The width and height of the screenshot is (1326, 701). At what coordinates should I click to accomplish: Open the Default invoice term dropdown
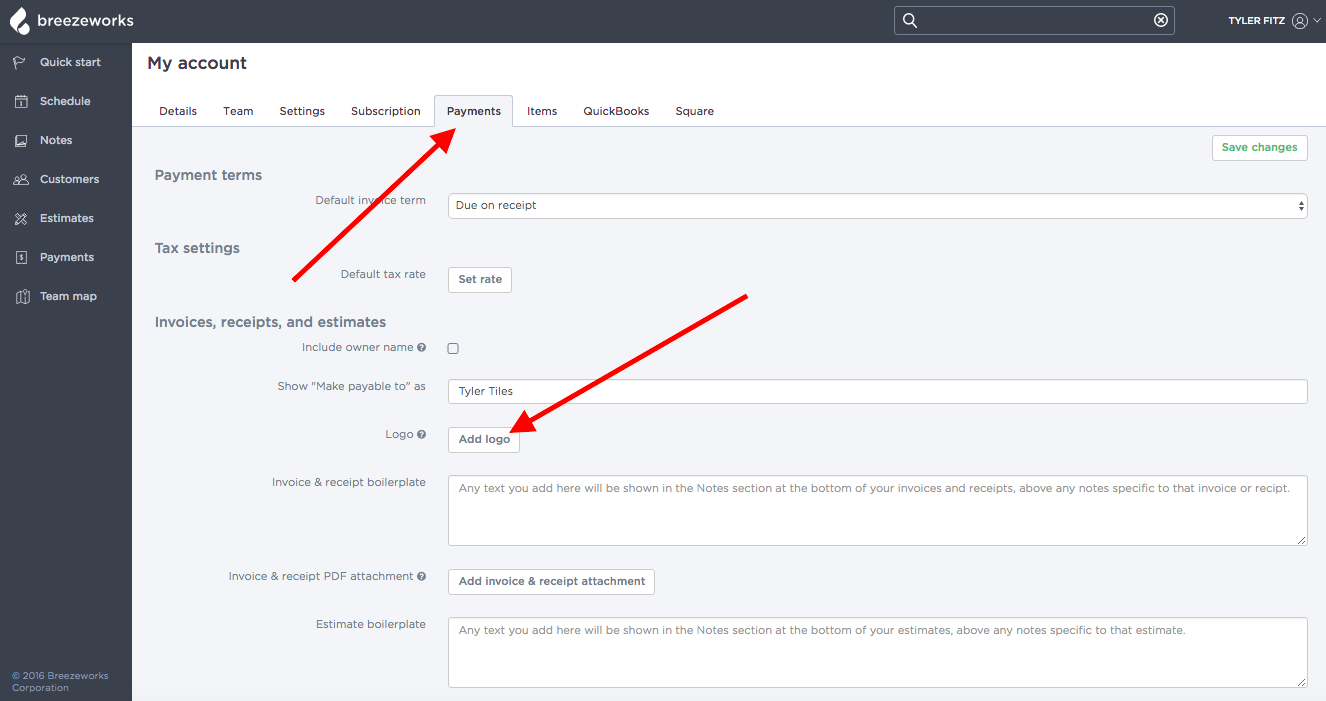878,206
